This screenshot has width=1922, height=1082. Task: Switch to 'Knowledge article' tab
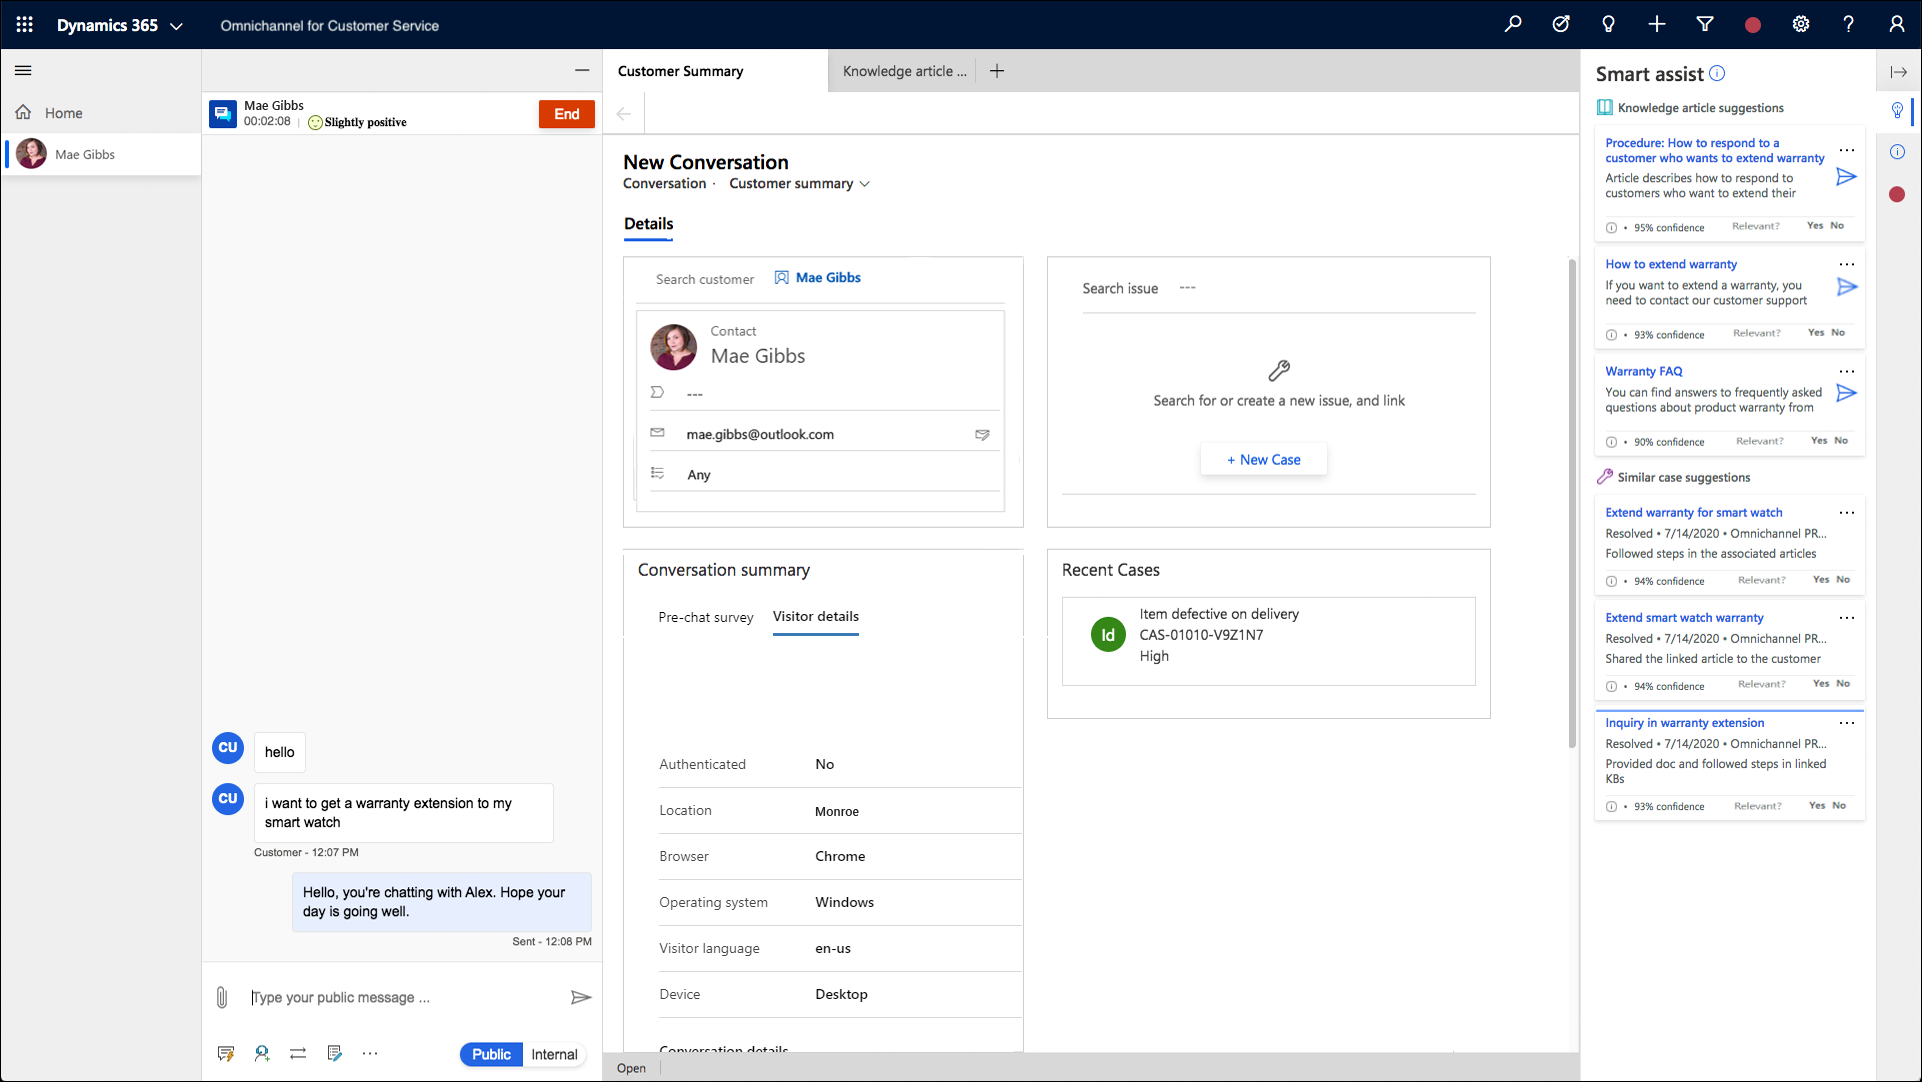[904, 70]
